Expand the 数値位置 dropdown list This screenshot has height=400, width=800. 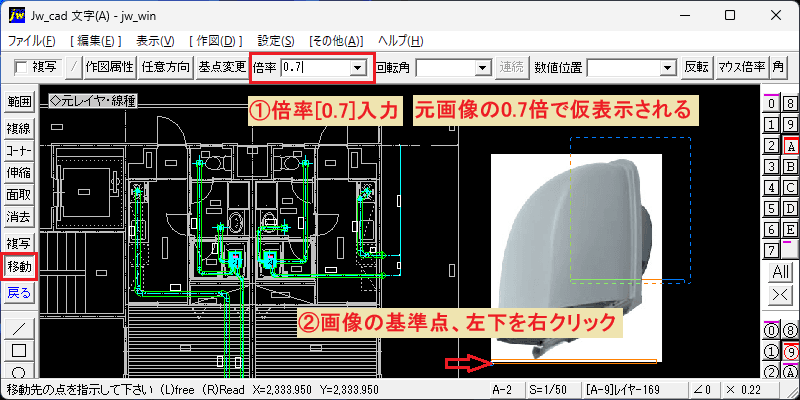[x=666, y=67]
